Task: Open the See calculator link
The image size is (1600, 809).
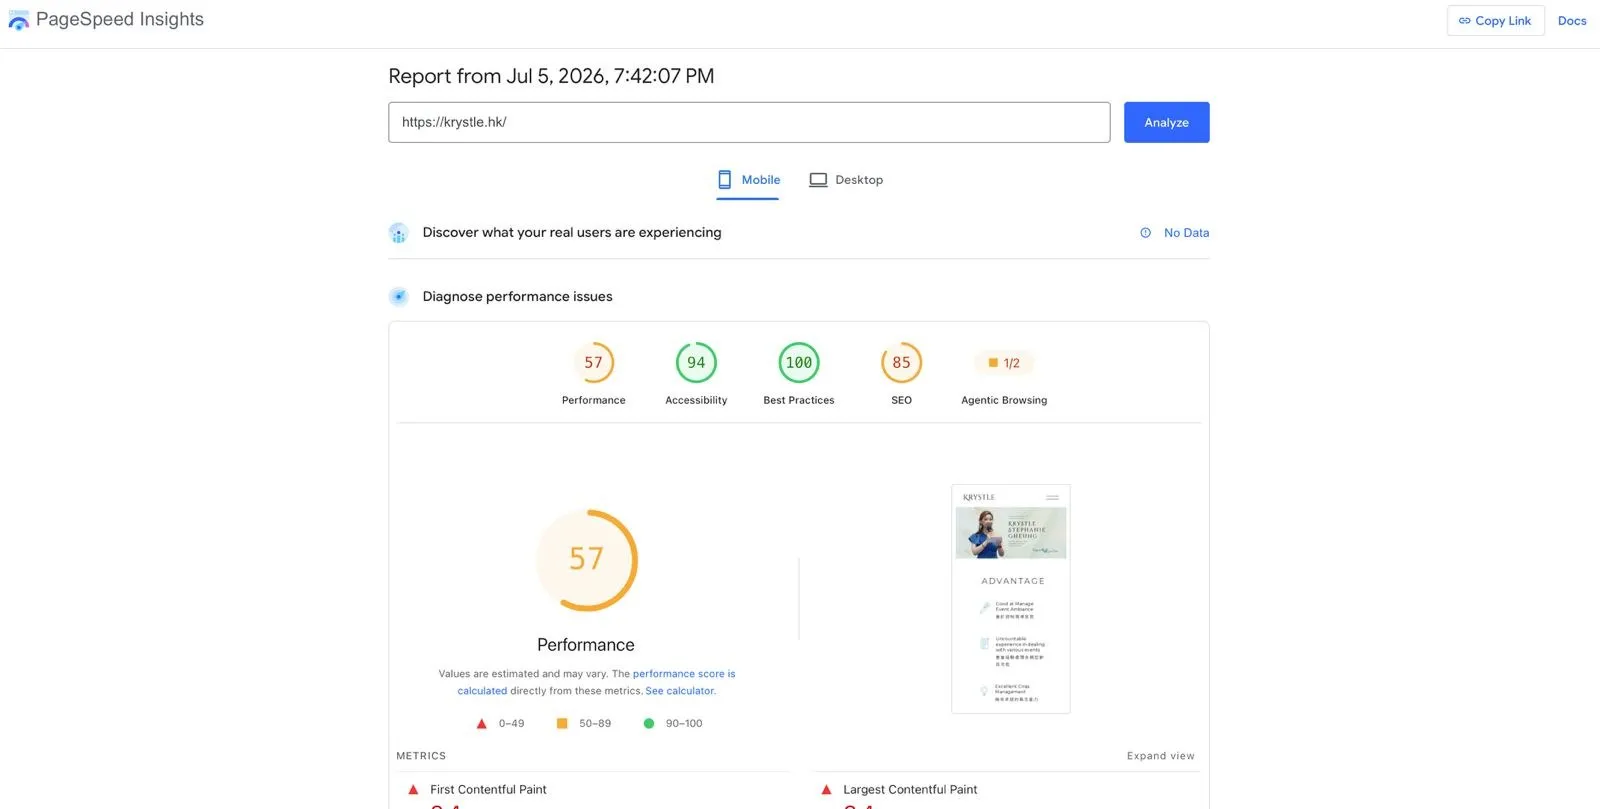Action: [680, 691]
